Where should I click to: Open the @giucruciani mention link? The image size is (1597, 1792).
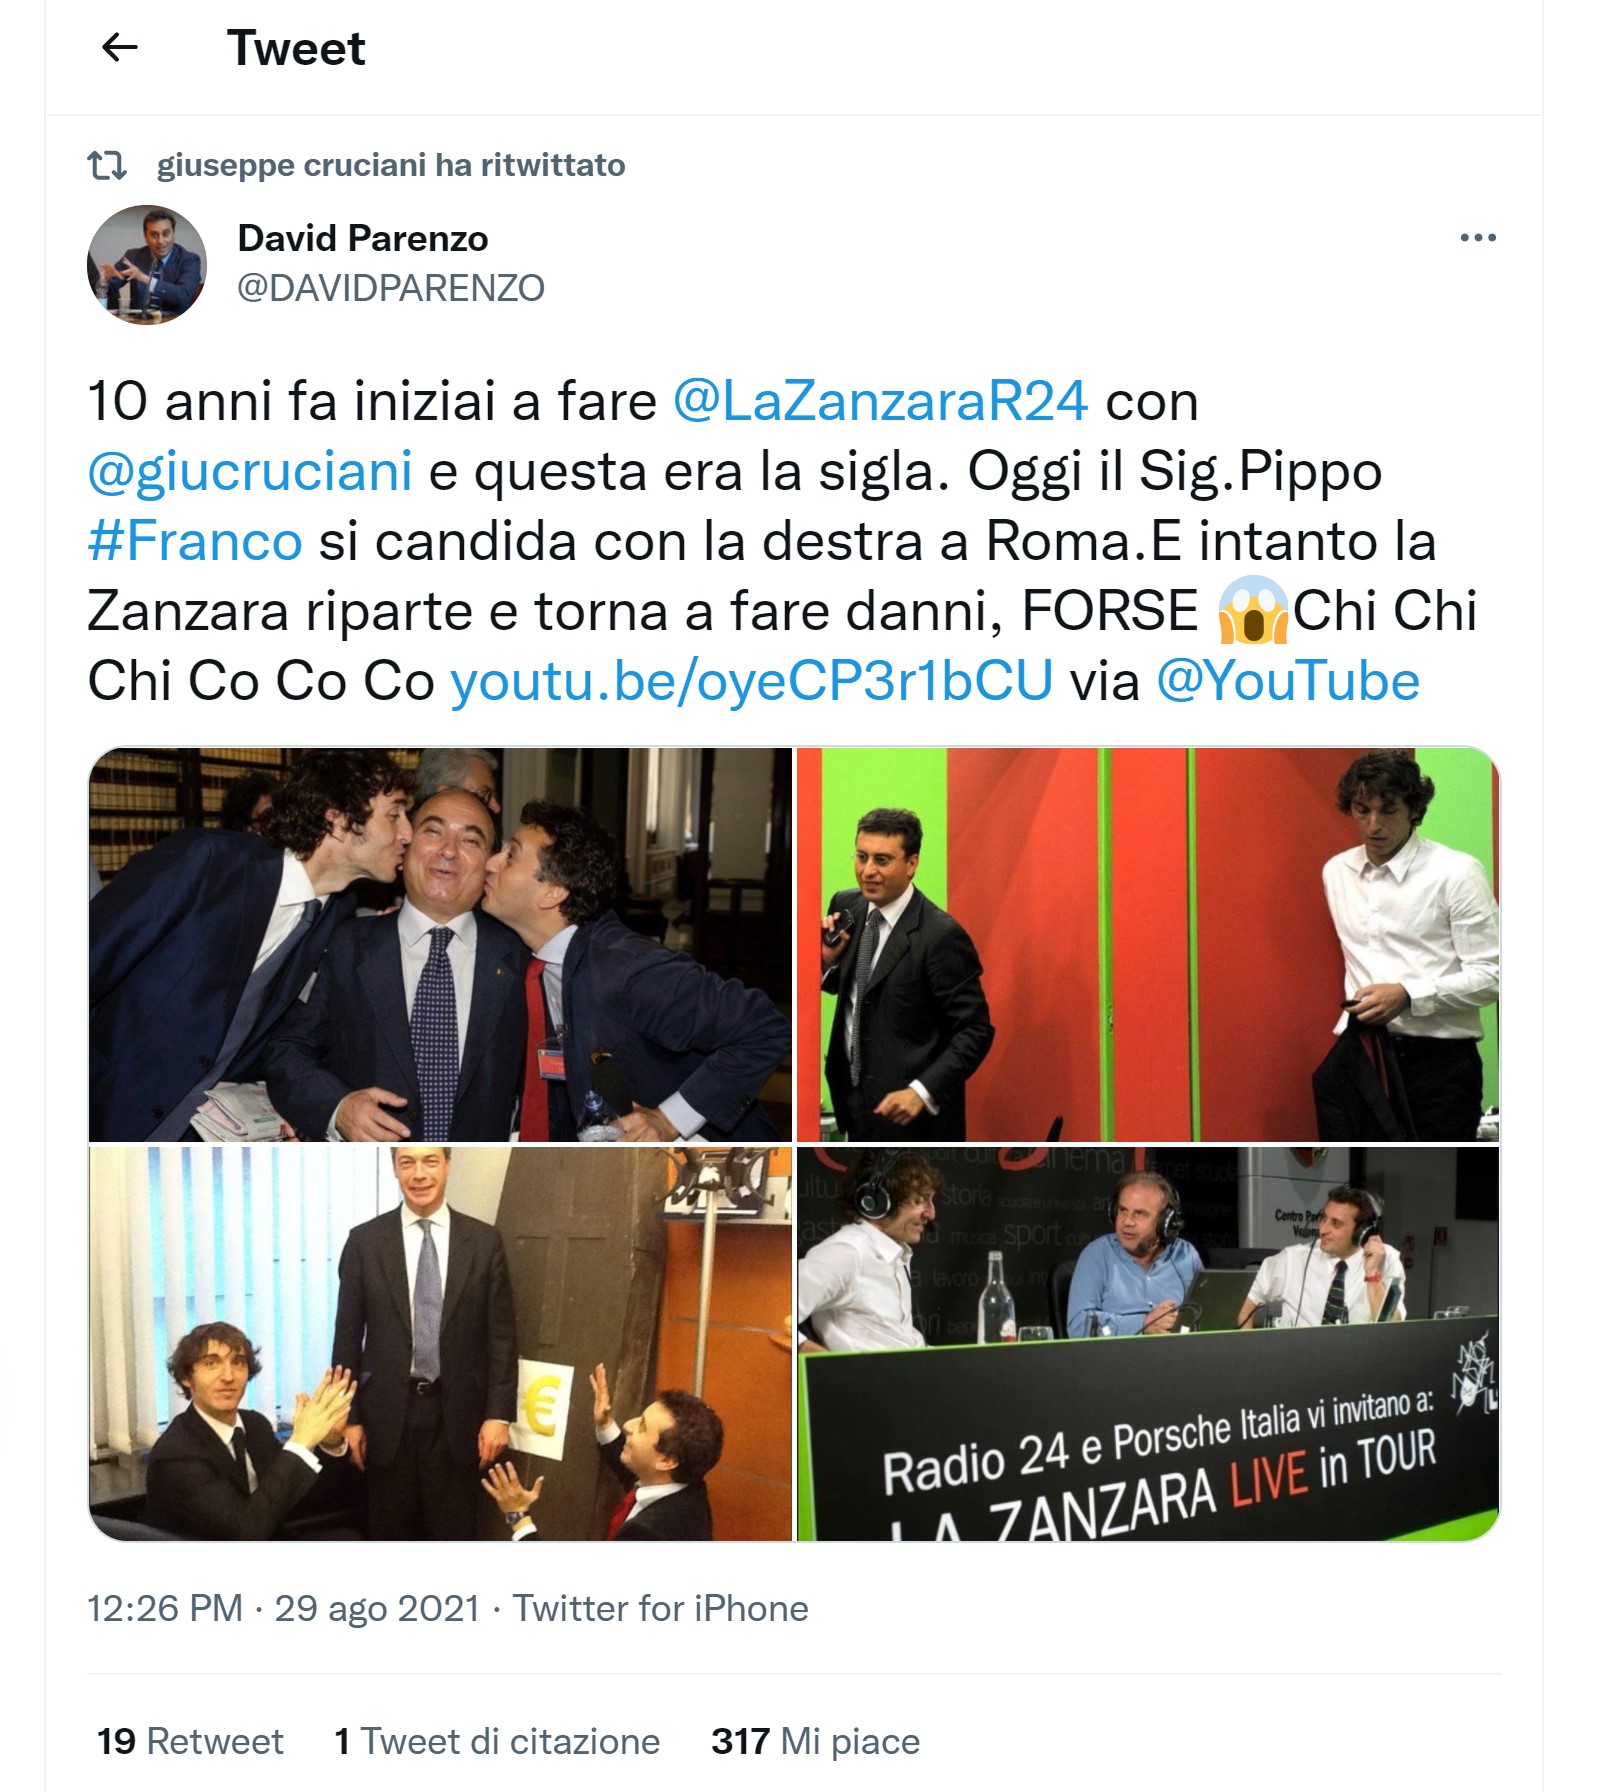(x=250, y=471)
